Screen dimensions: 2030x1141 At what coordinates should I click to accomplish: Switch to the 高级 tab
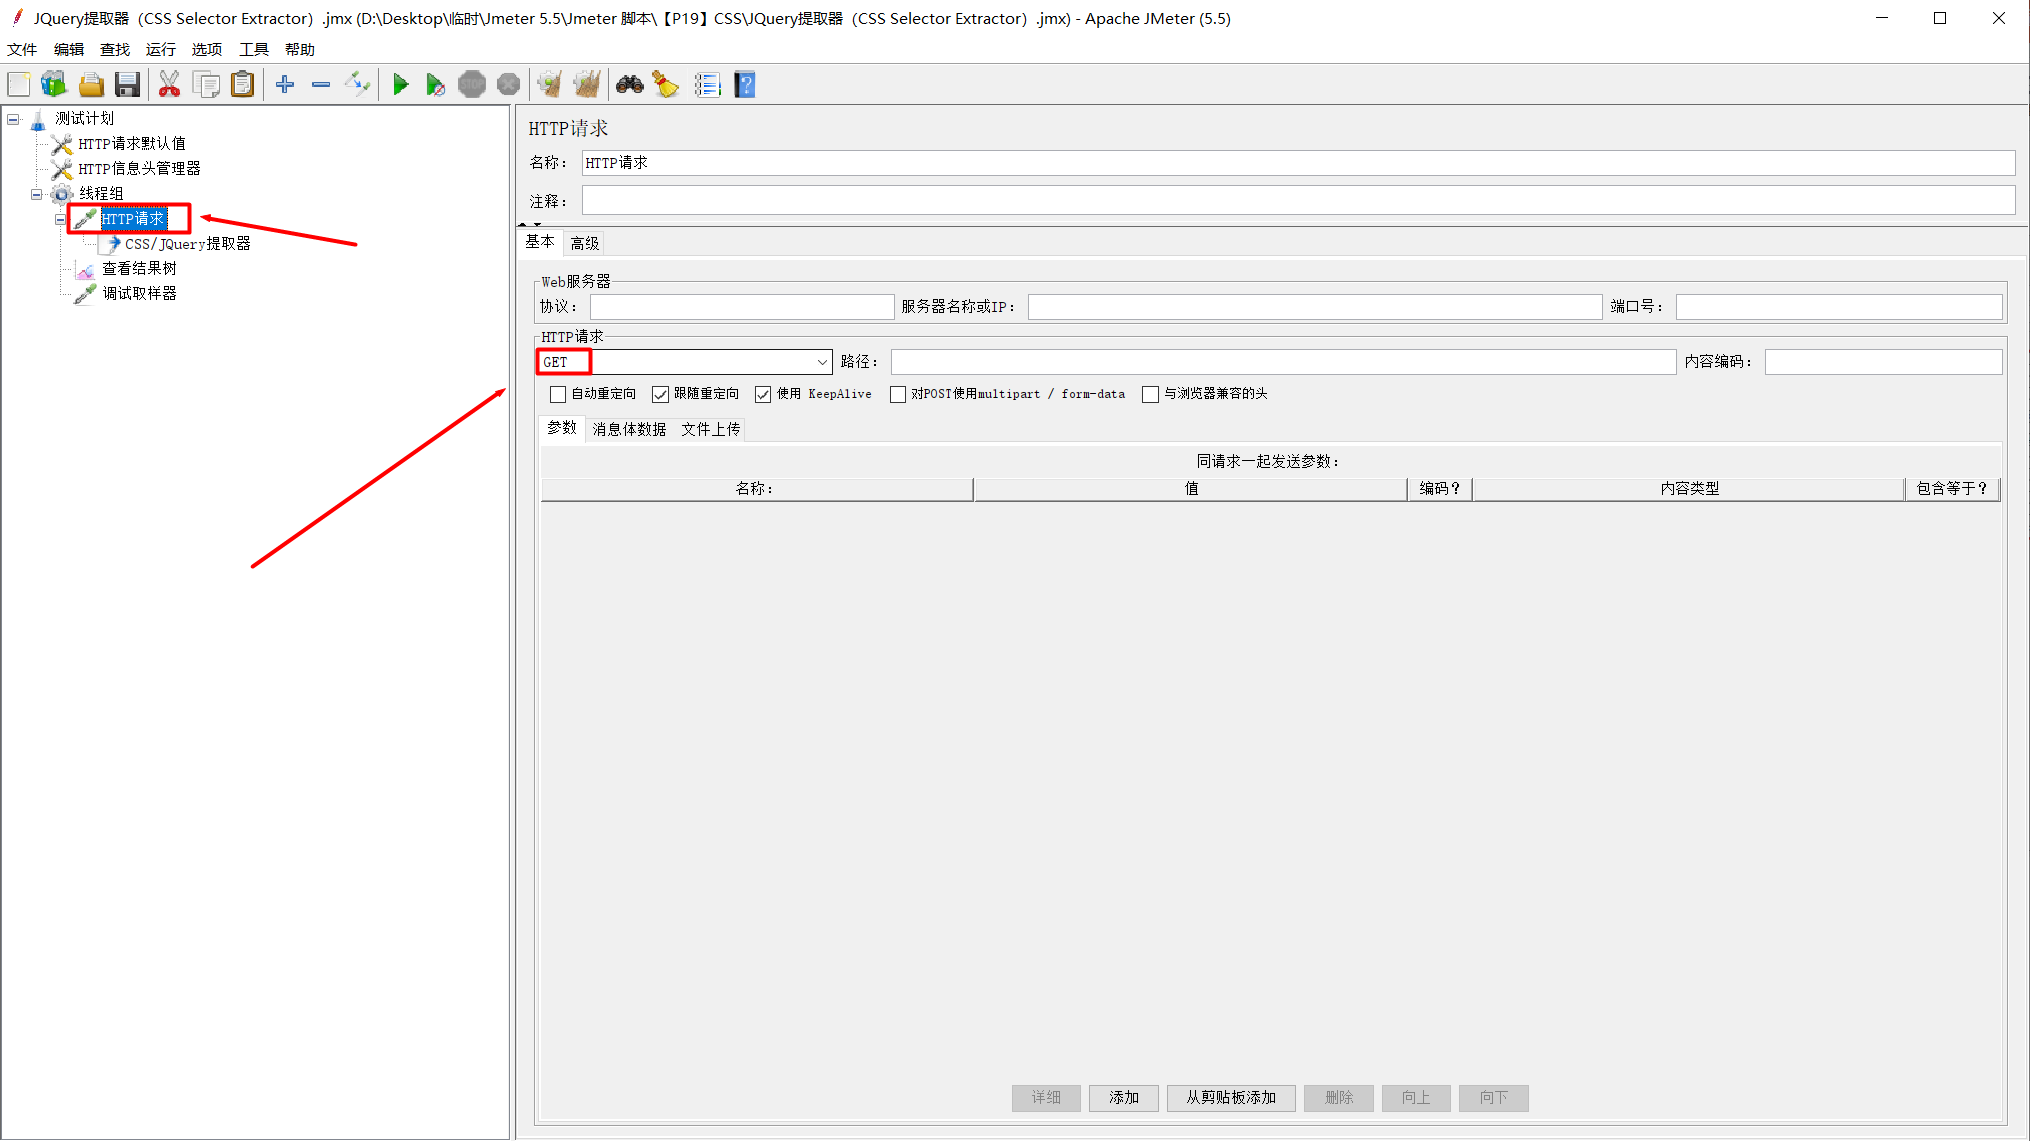585,243
